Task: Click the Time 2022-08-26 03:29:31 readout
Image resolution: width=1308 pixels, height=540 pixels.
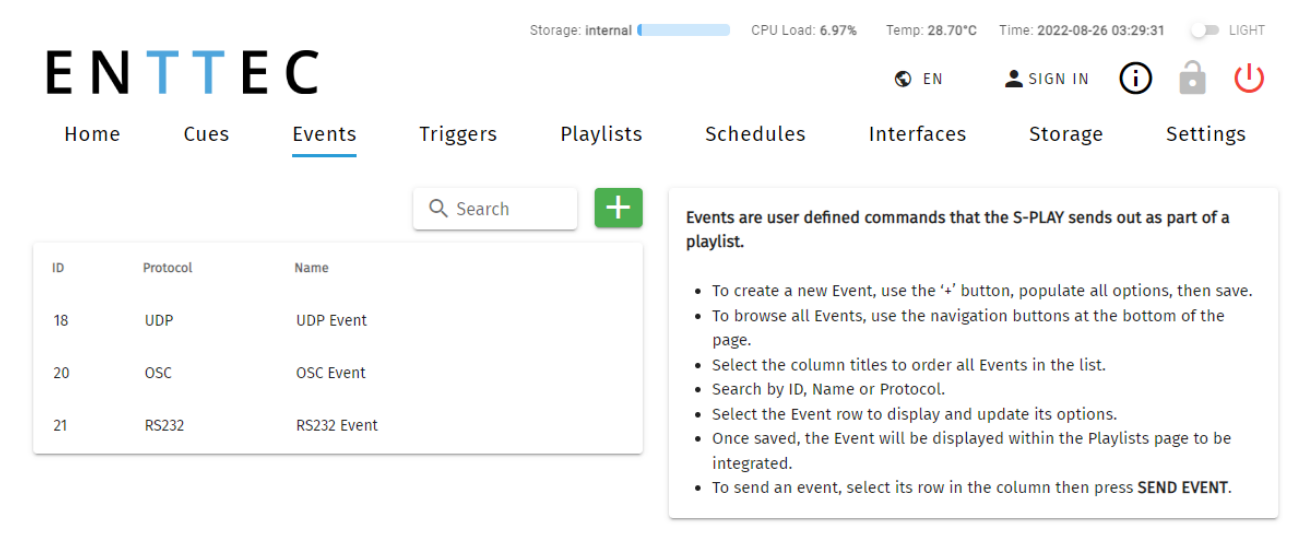Action: coord(1082,31)
